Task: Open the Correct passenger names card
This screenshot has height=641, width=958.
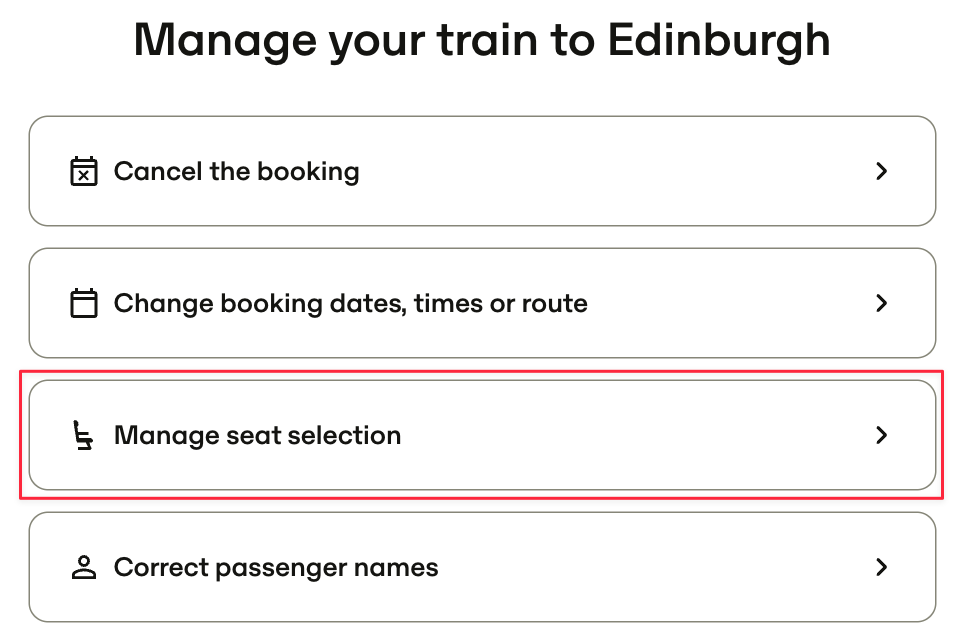Action: (483, 567)
